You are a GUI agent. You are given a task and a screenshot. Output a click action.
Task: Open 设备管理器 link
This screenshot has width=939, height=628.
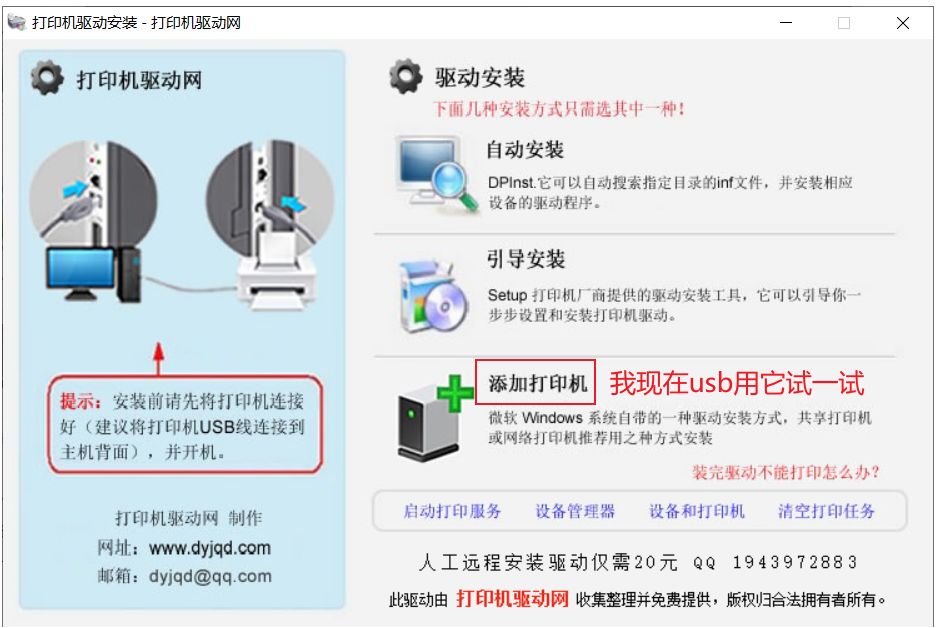click(x=575, y=511)
